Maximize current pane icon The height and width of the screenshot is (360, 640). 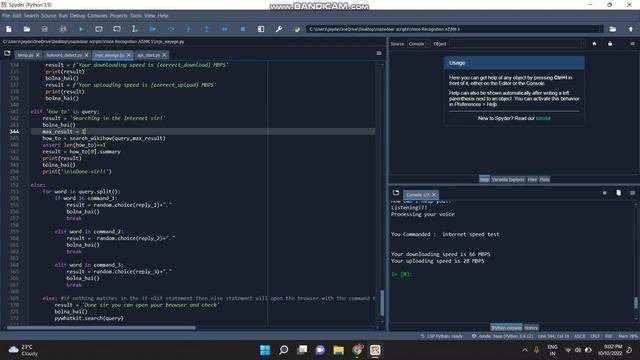point(261,29)
